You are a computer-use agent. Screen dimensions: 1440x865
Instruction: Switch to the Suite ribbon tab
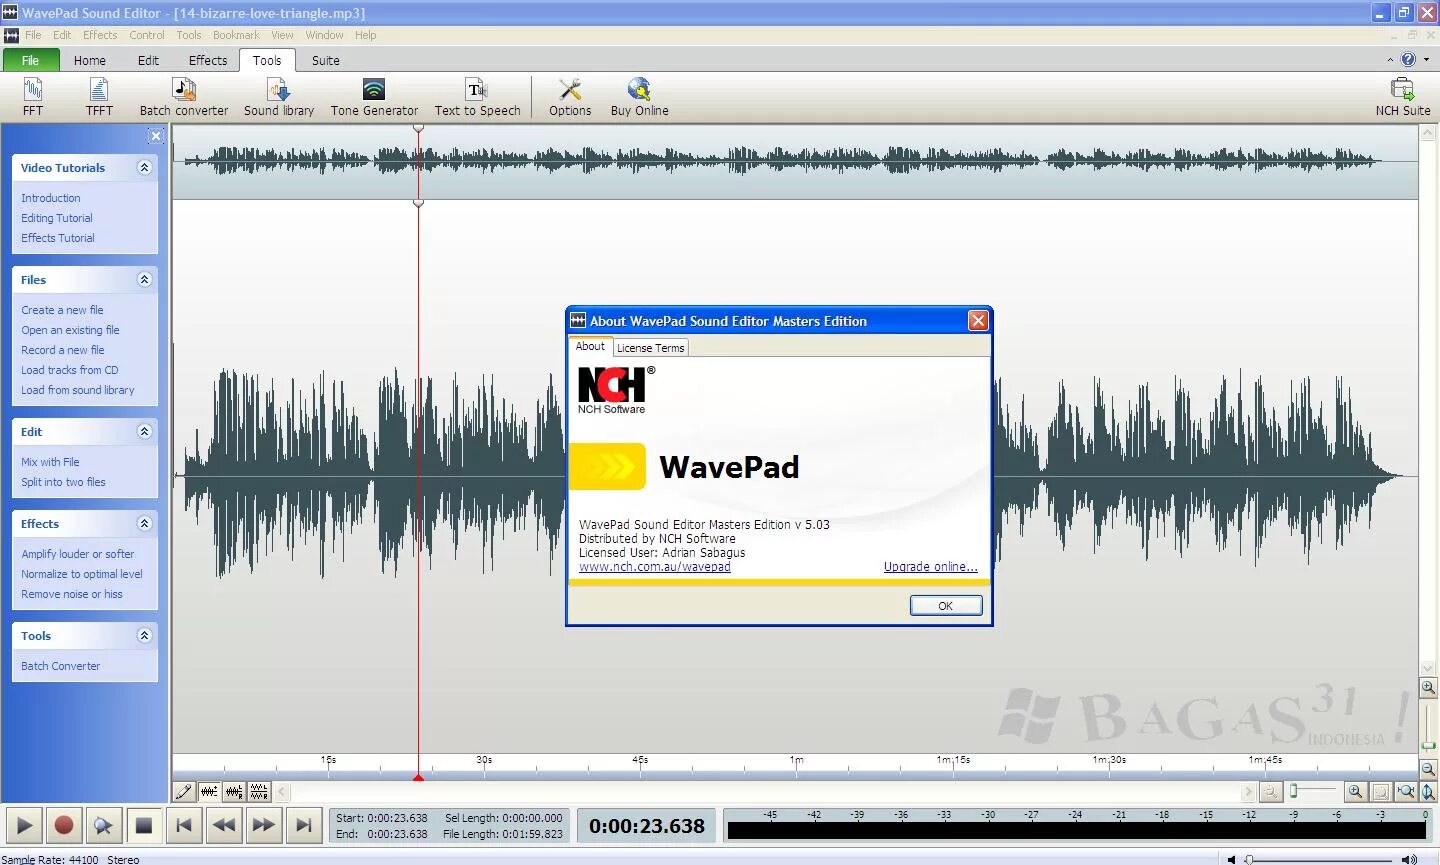(x=325, y=60)
